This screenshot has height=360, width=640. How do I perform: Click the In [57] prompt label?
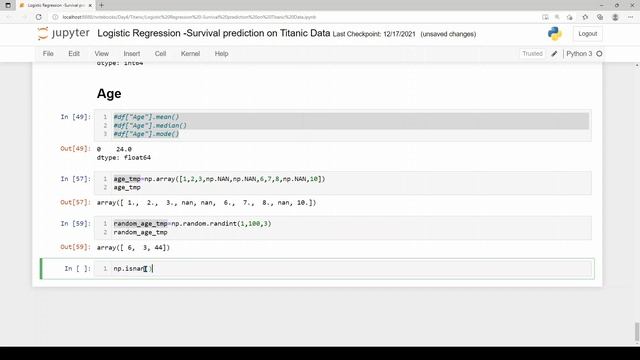coord(76,179)
